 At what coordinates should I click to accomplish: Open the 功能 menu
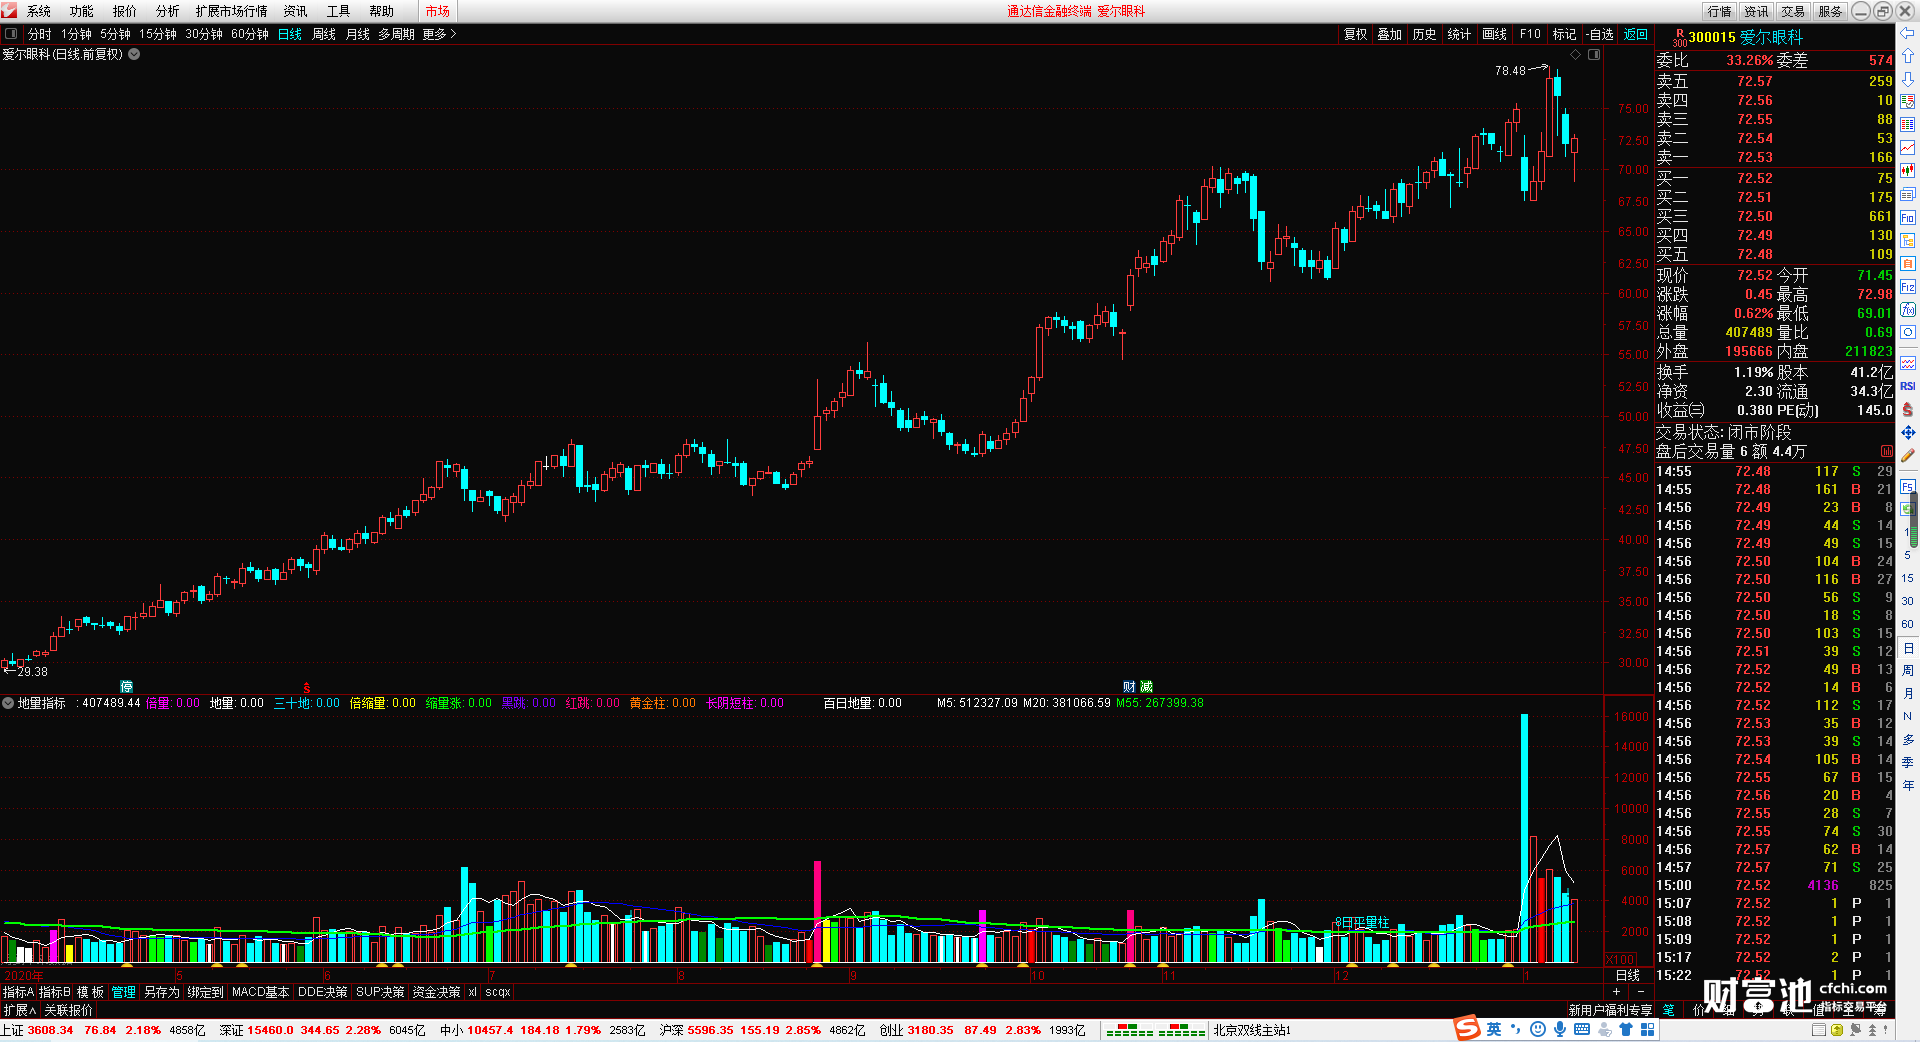[x=82, y=11]
